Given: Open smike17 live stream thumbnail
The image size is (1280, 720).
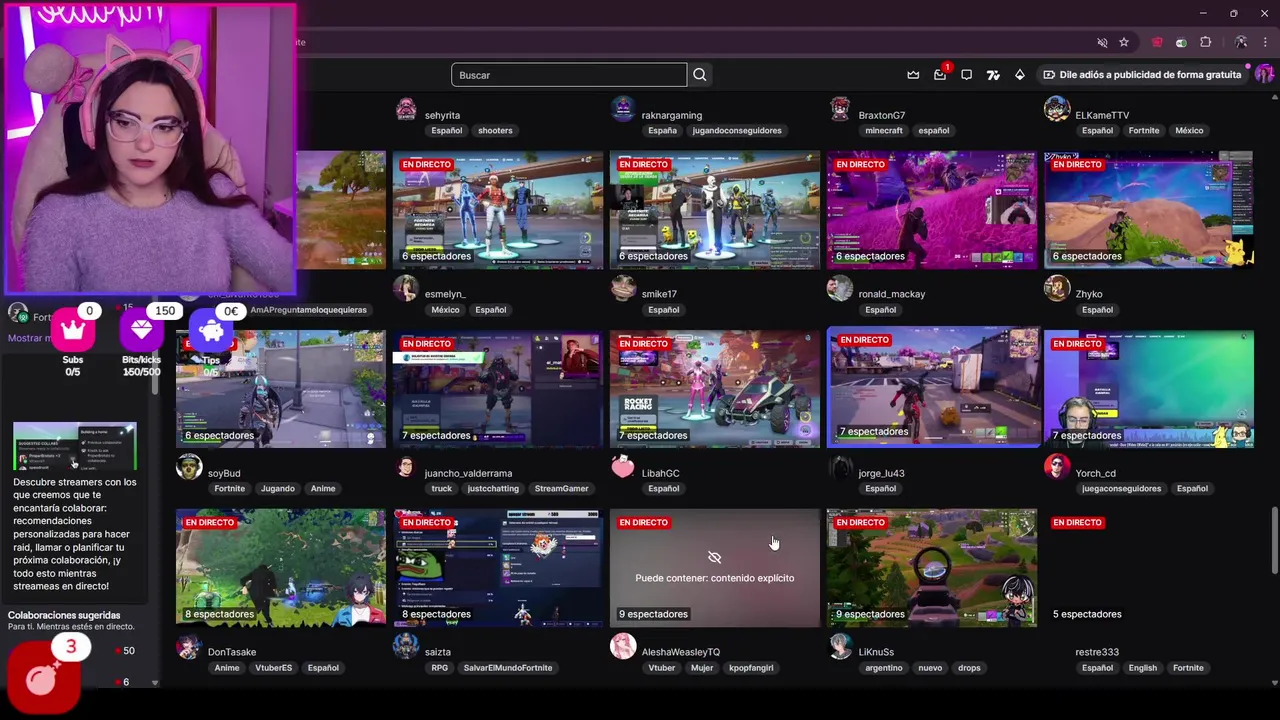Looking at the screenshot, I should 715,210.
